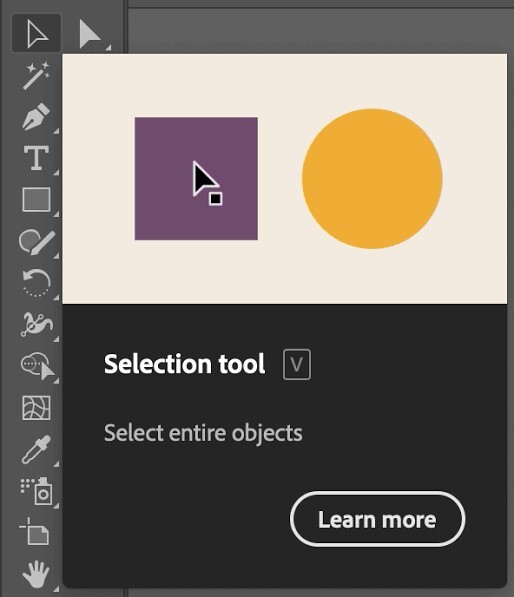The width and height of the screenshot is (514, 597).
Task: Activate the Symbol Sprayer tool
Action: (37, 491)
